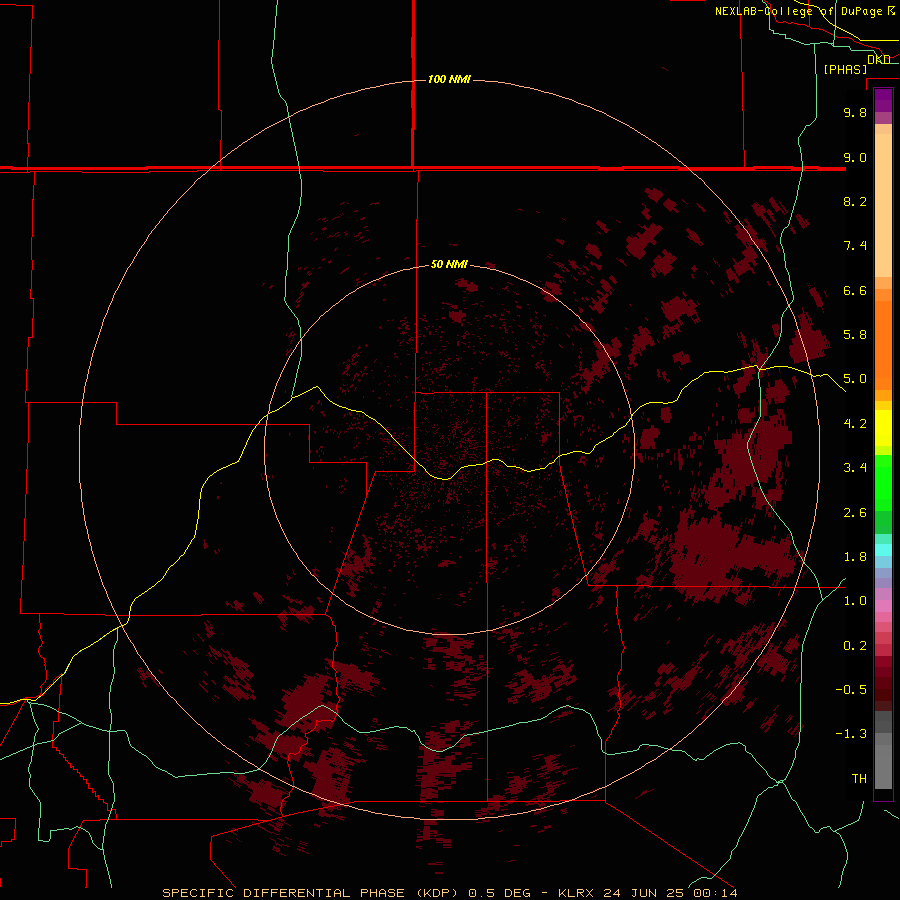Click the 50 NMI range ring label

click(449, 264)
